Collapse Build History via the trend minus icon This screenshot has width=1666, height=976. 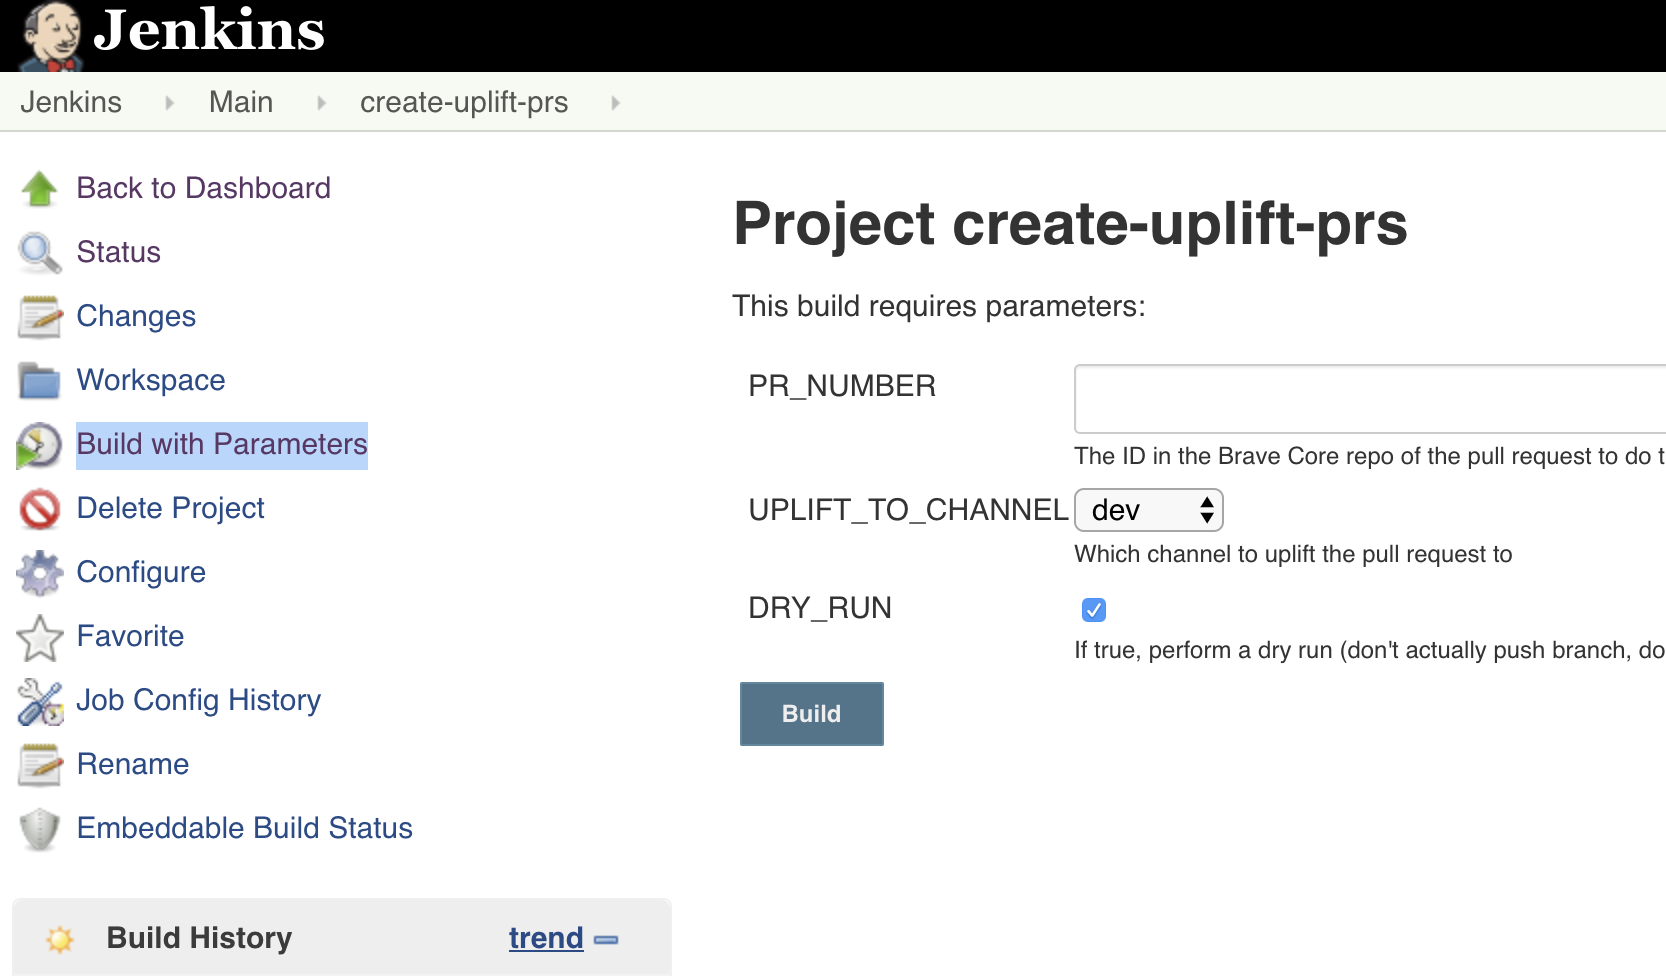(606, 940)
